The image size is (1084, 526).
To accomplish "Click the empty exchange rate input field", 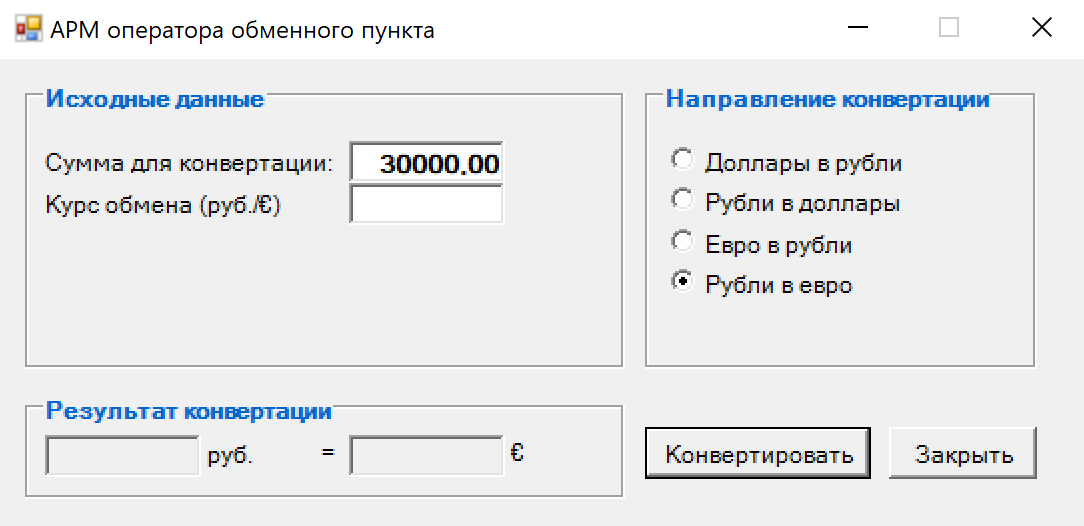I will [x=427, y=204].
